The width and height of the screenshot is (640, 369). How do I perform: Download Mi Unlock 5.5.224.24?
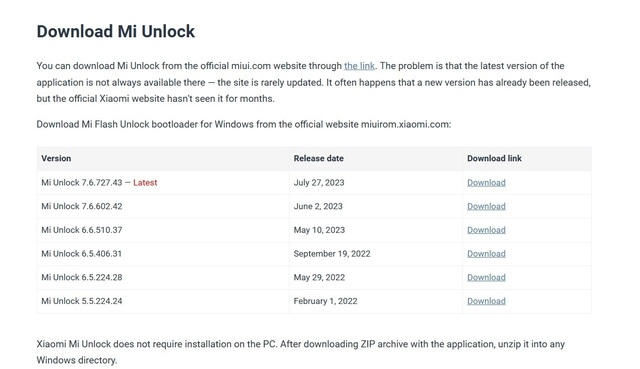[x=486, y=301]
